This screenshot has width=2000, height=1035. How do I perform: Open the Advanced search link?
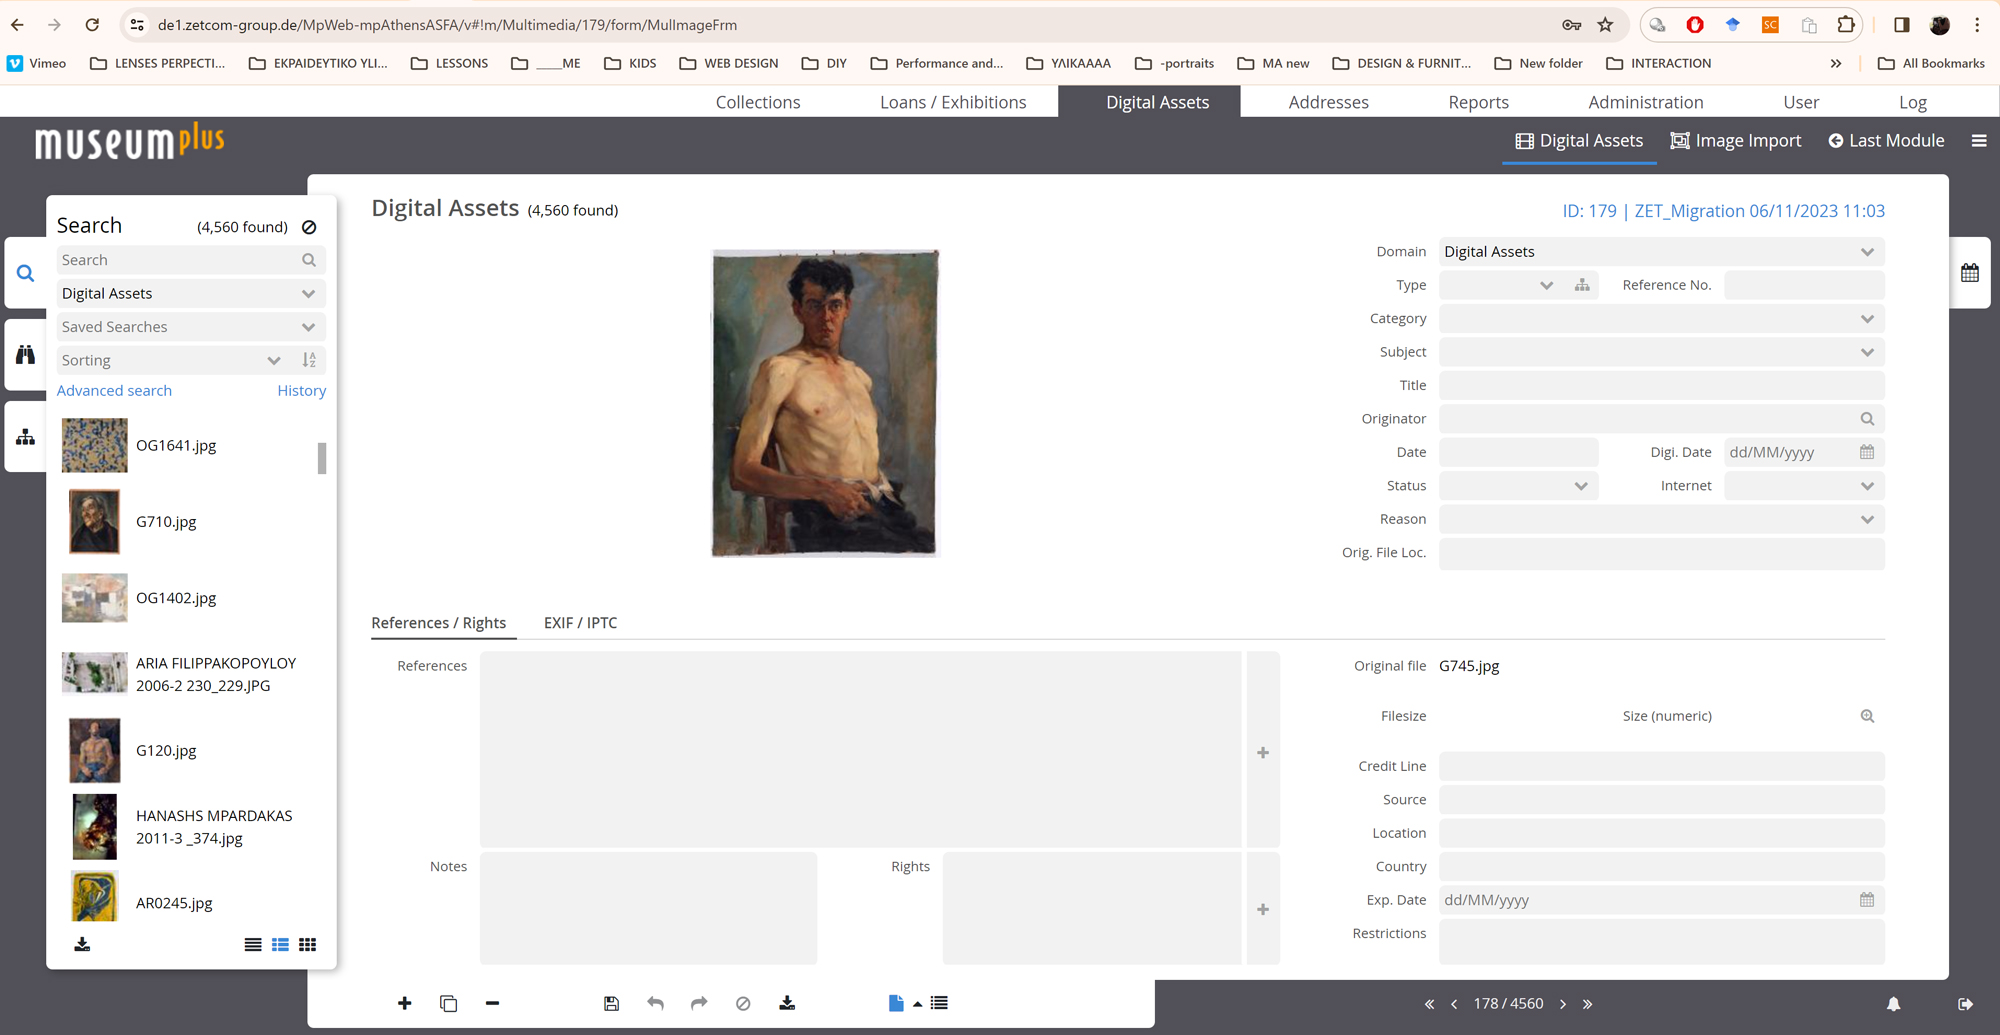[114, 391]
